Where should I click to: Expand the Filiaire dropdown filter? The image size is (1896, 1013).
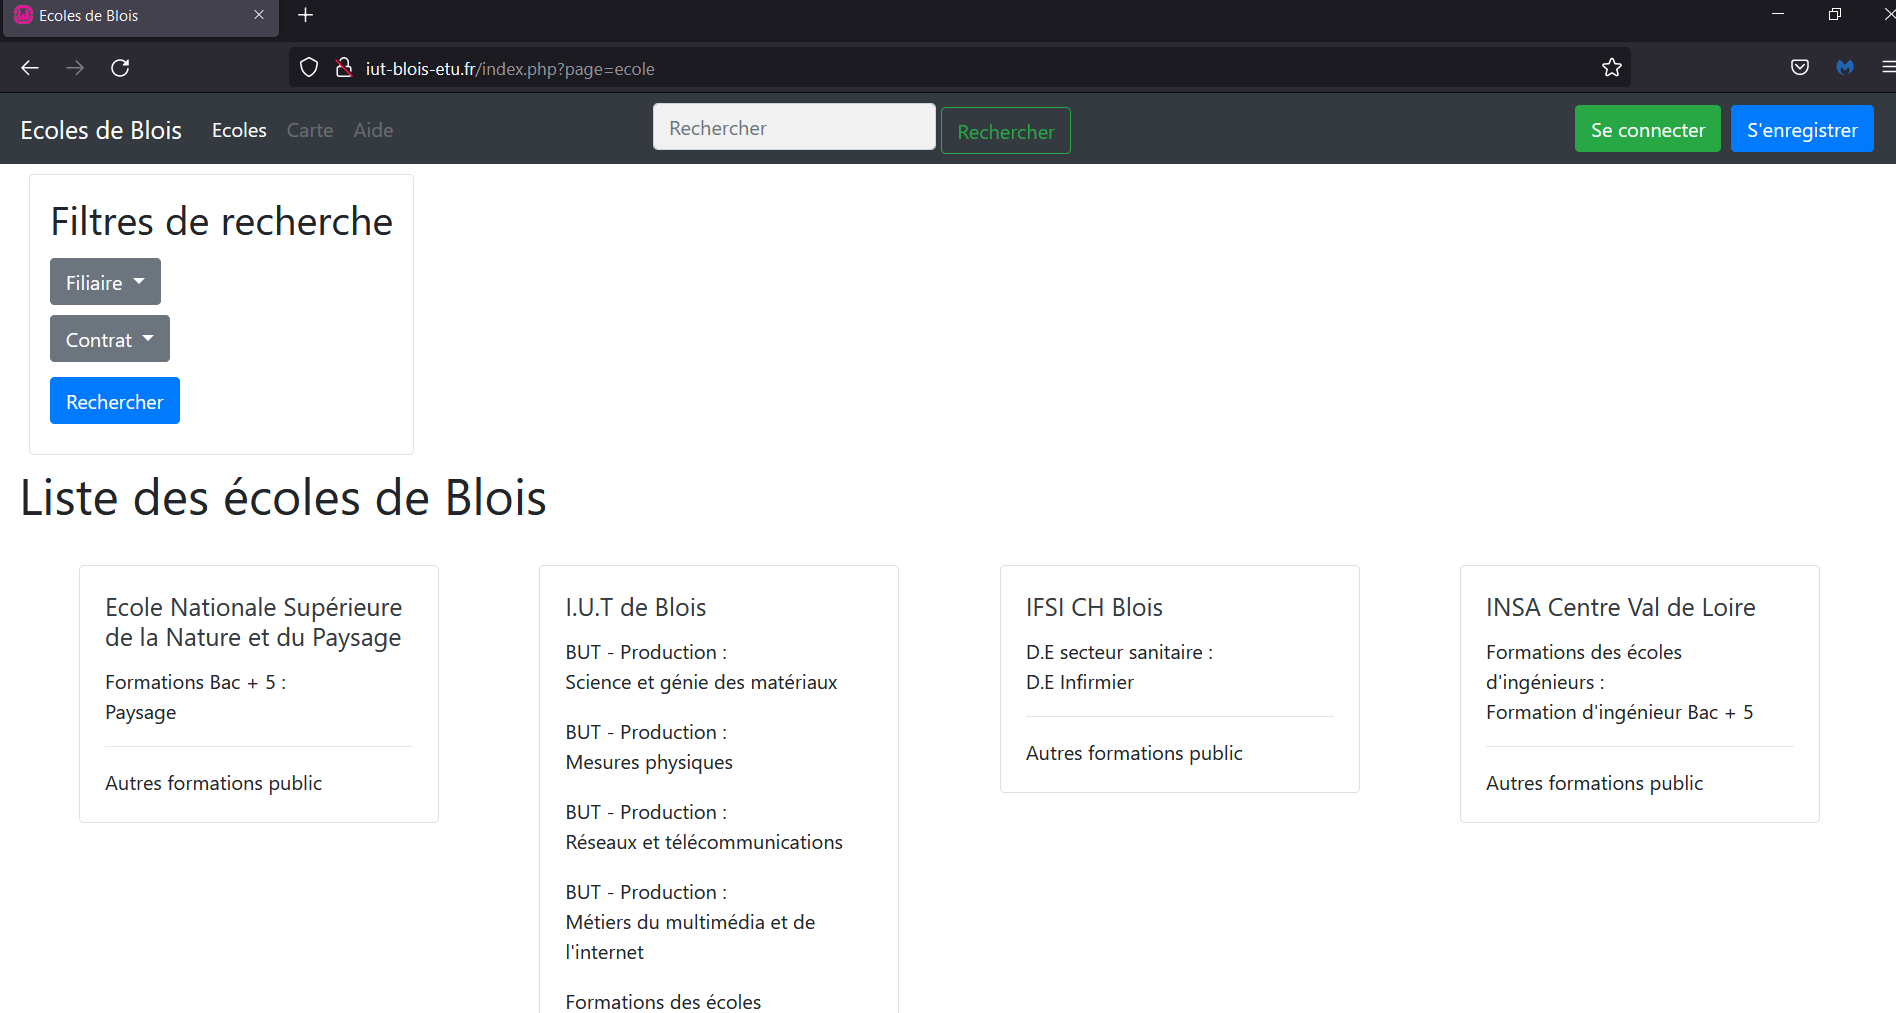pyautogui.click(x=105, y=282)
